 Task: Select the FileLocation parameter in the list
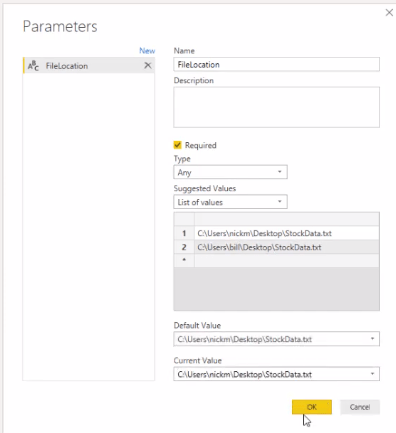[89, 65]
